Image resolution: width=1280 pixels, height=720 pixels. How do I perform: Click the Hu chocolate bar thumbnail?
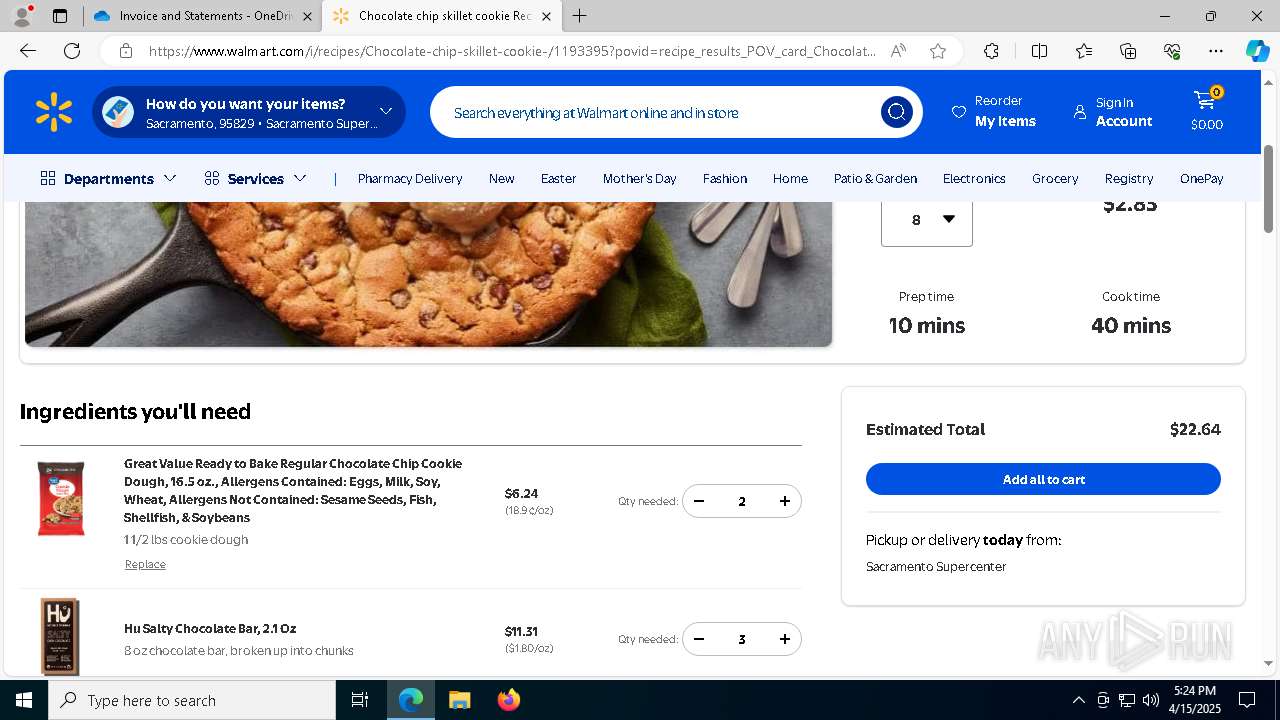tap(60, 636)
